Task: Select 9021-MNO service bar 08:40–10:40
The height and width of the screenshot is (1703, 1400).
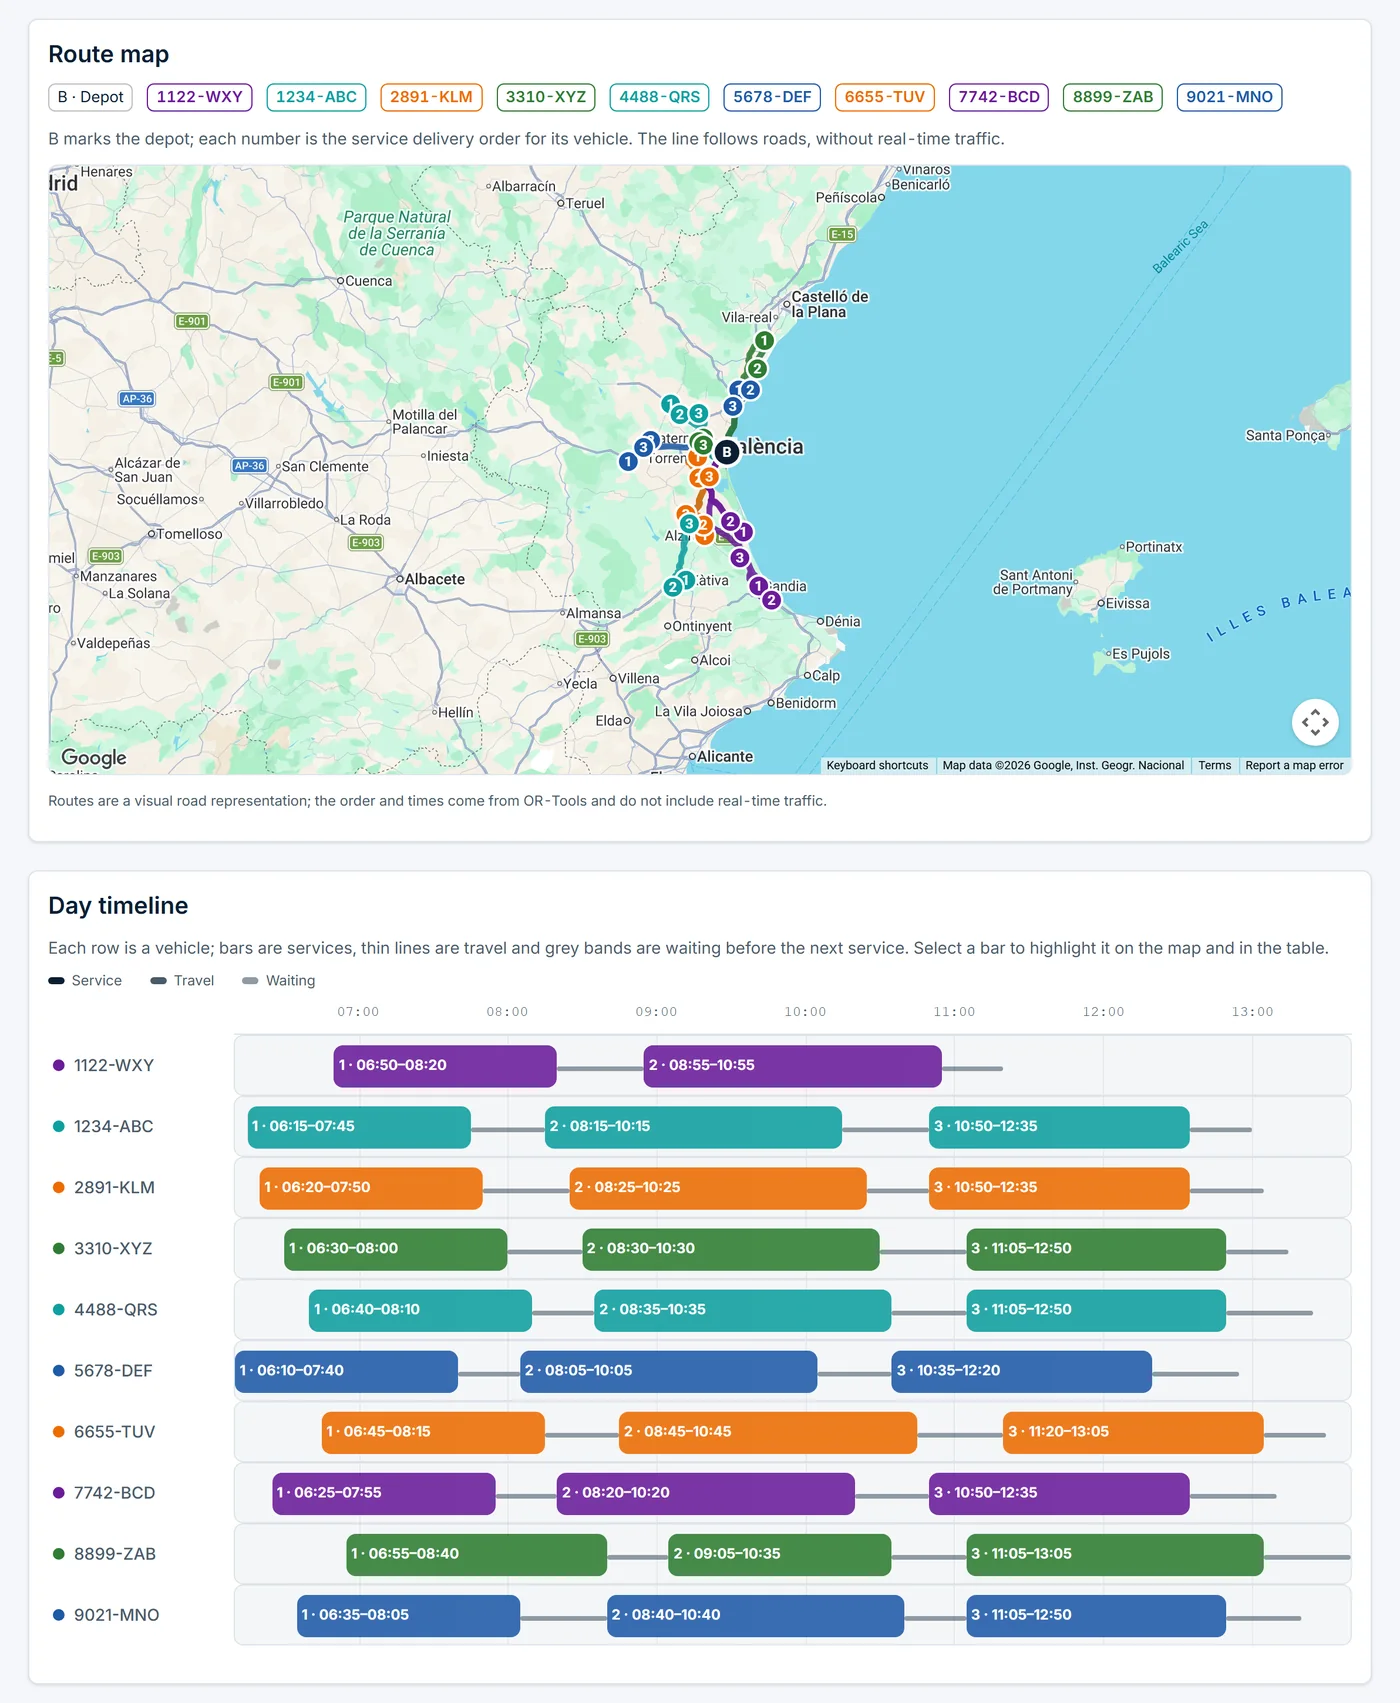Action: [x=756, y=1615]
